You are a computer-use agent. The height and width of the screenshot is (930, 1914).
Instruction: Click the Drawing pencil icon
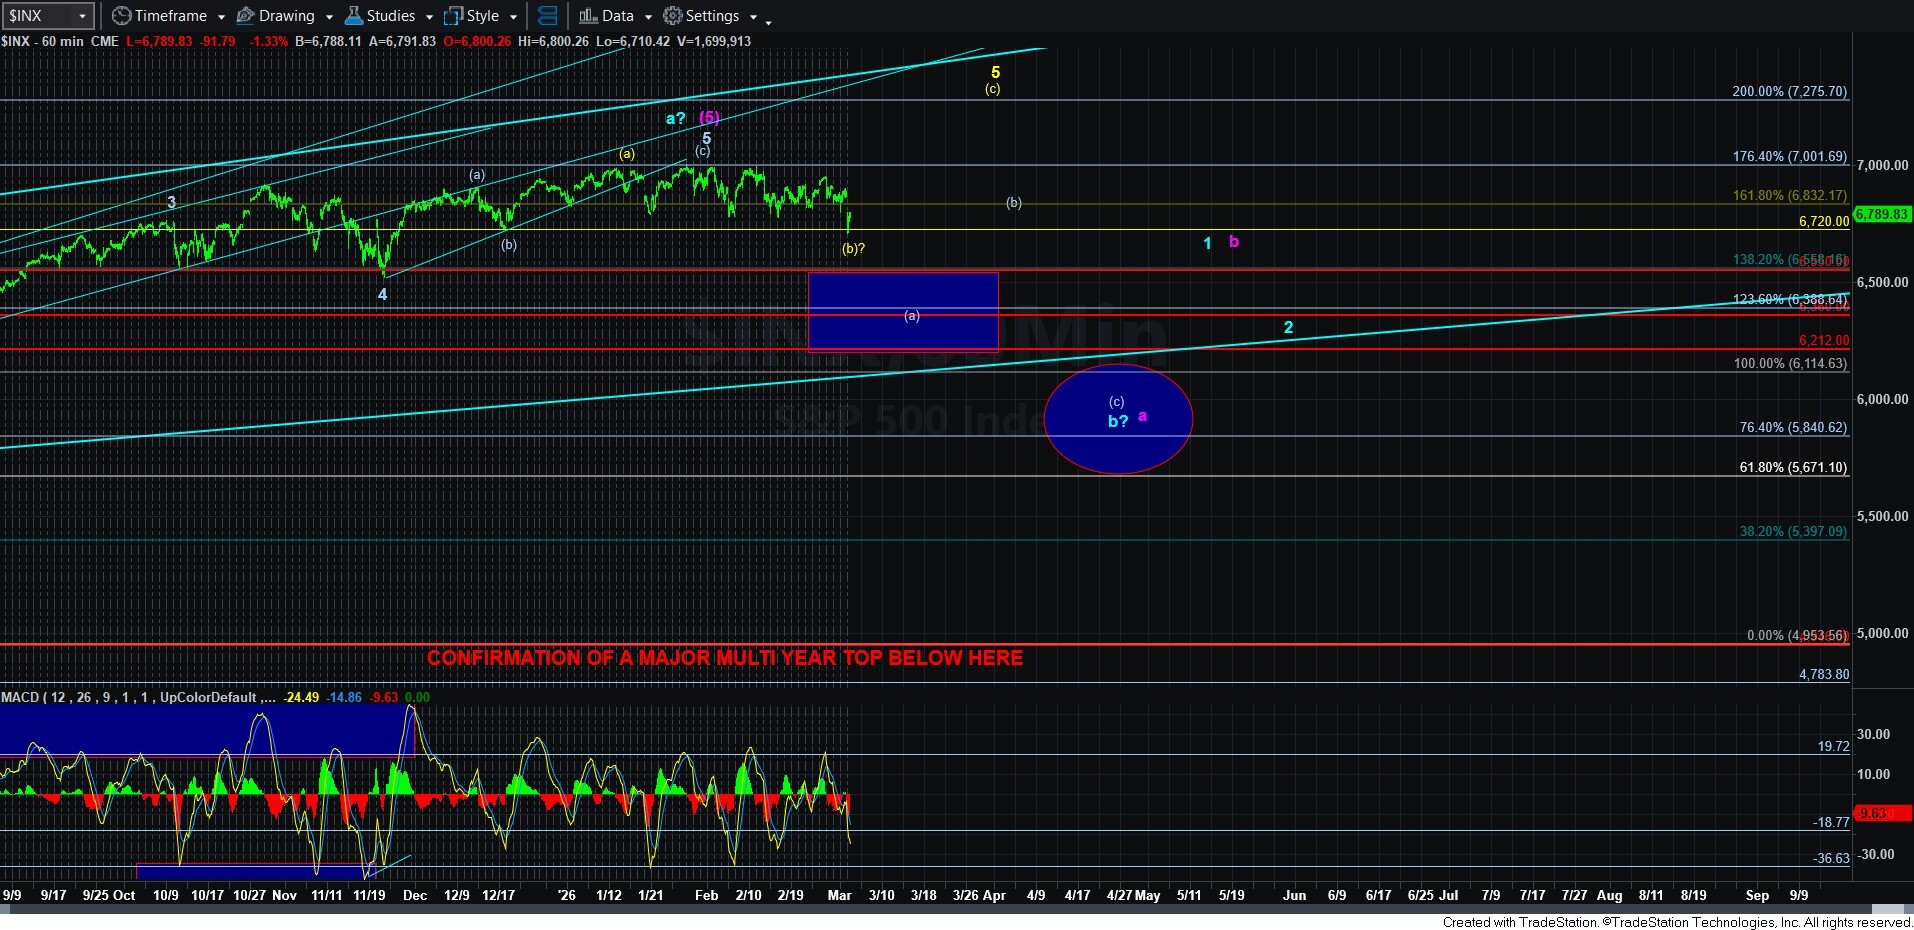pyautogui.click(x=245, y=16)
